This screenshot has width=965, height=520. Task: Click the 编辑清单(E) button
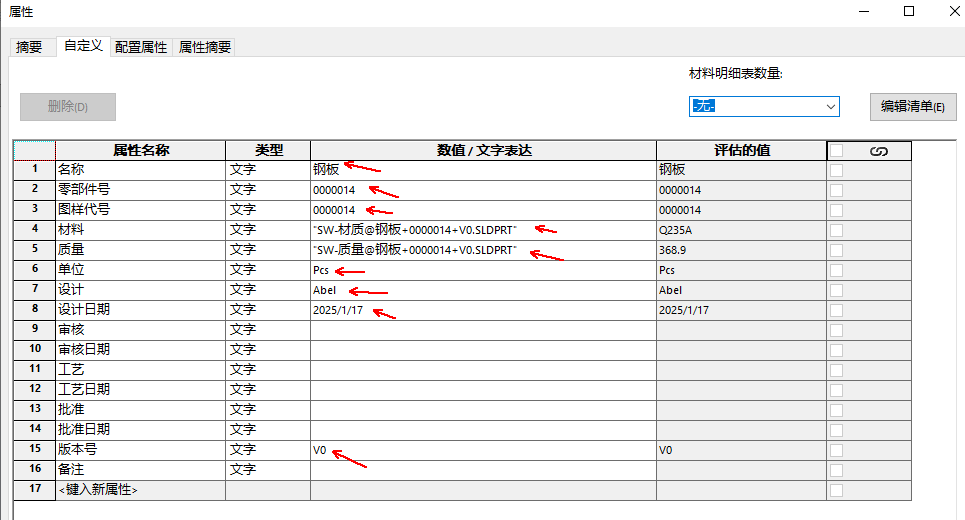click(913, 107)
